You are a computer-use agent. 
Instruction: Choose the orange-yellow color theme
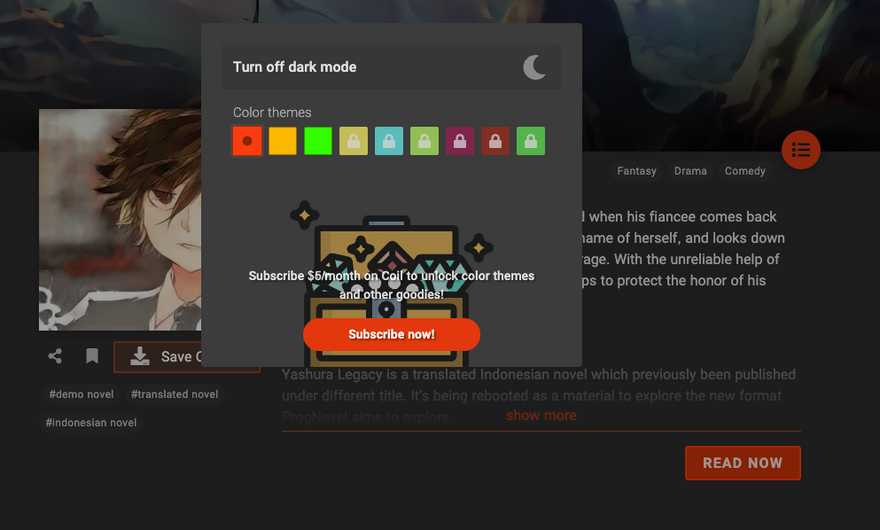pos(283,141)
